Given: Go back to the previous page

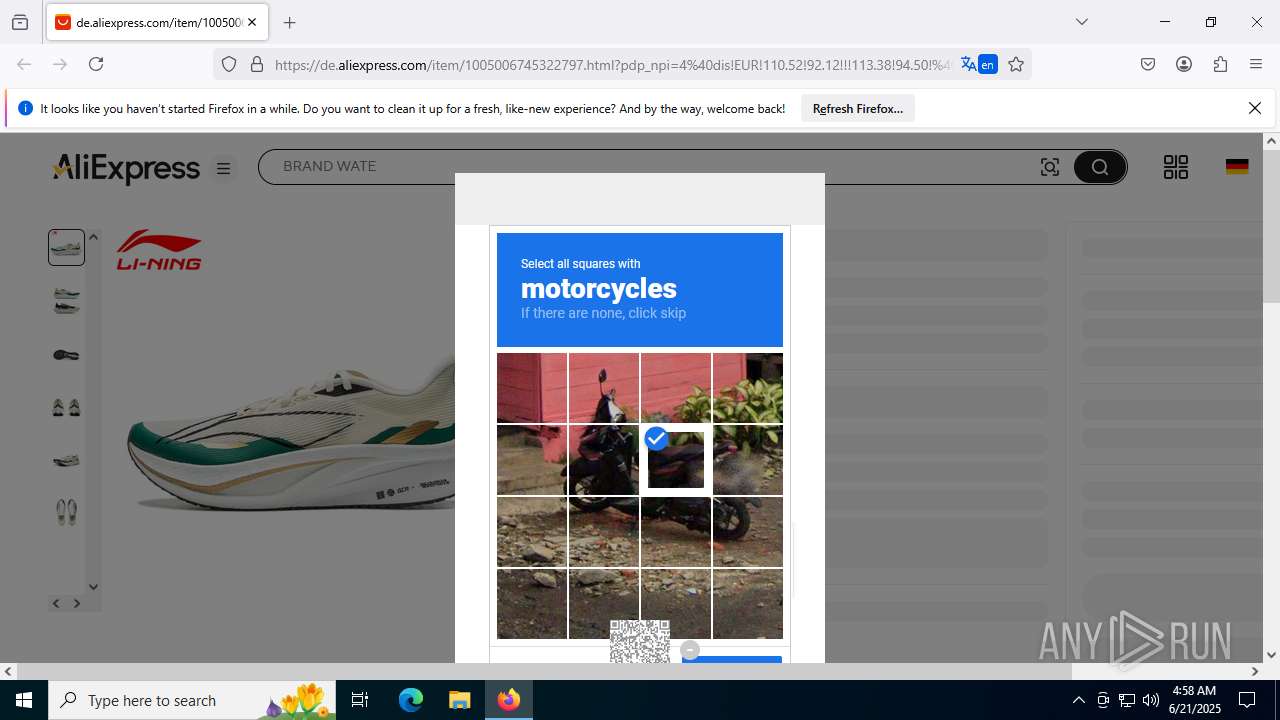Looking at the screenshot, I should coord(24,64).
